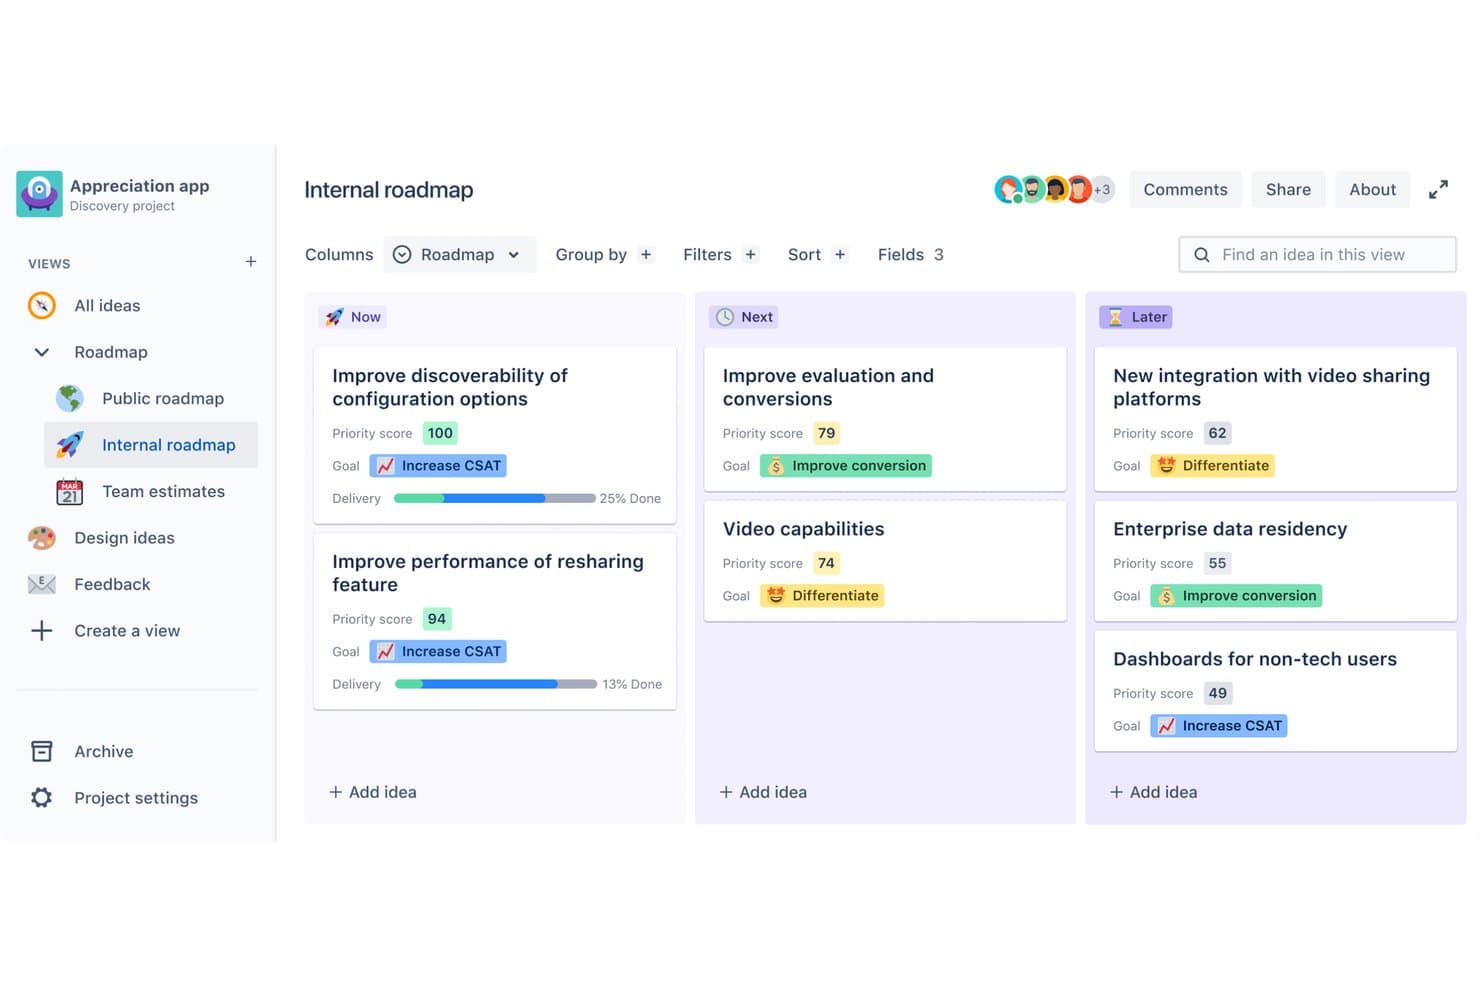Click the plus icon next to Sort

click(x=840, y=254)
